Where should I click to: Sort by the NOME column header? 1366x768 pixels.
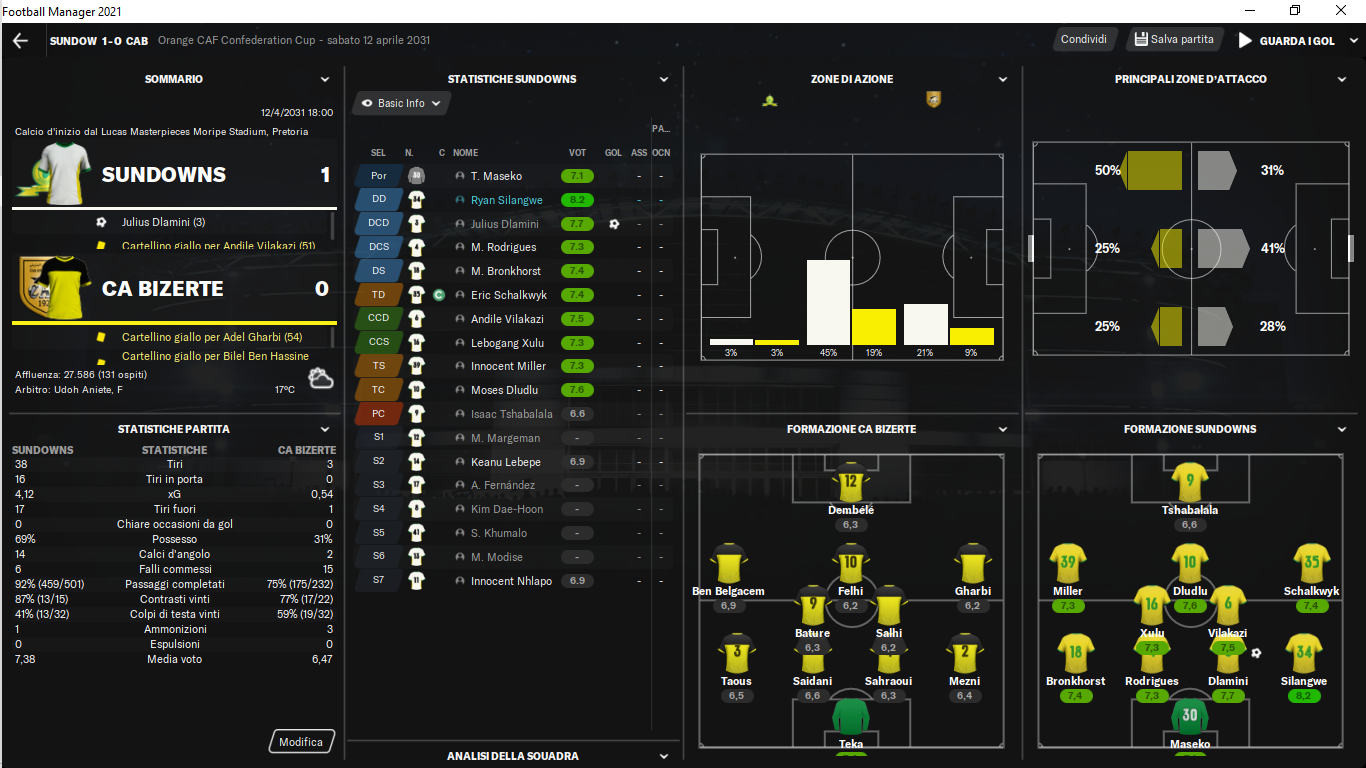tap(465, 153)
